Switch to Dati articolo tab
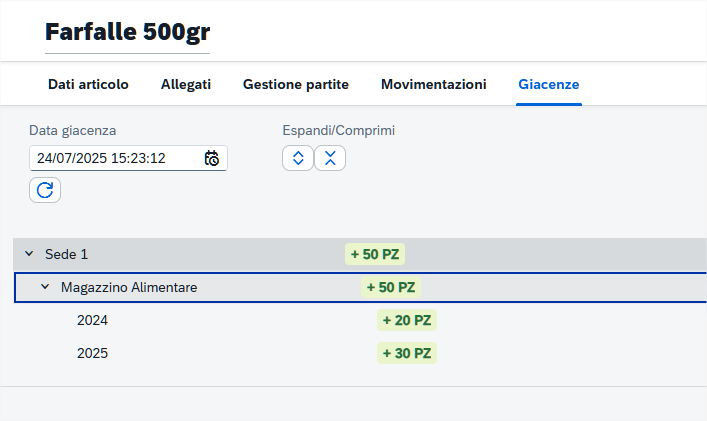 88,84
